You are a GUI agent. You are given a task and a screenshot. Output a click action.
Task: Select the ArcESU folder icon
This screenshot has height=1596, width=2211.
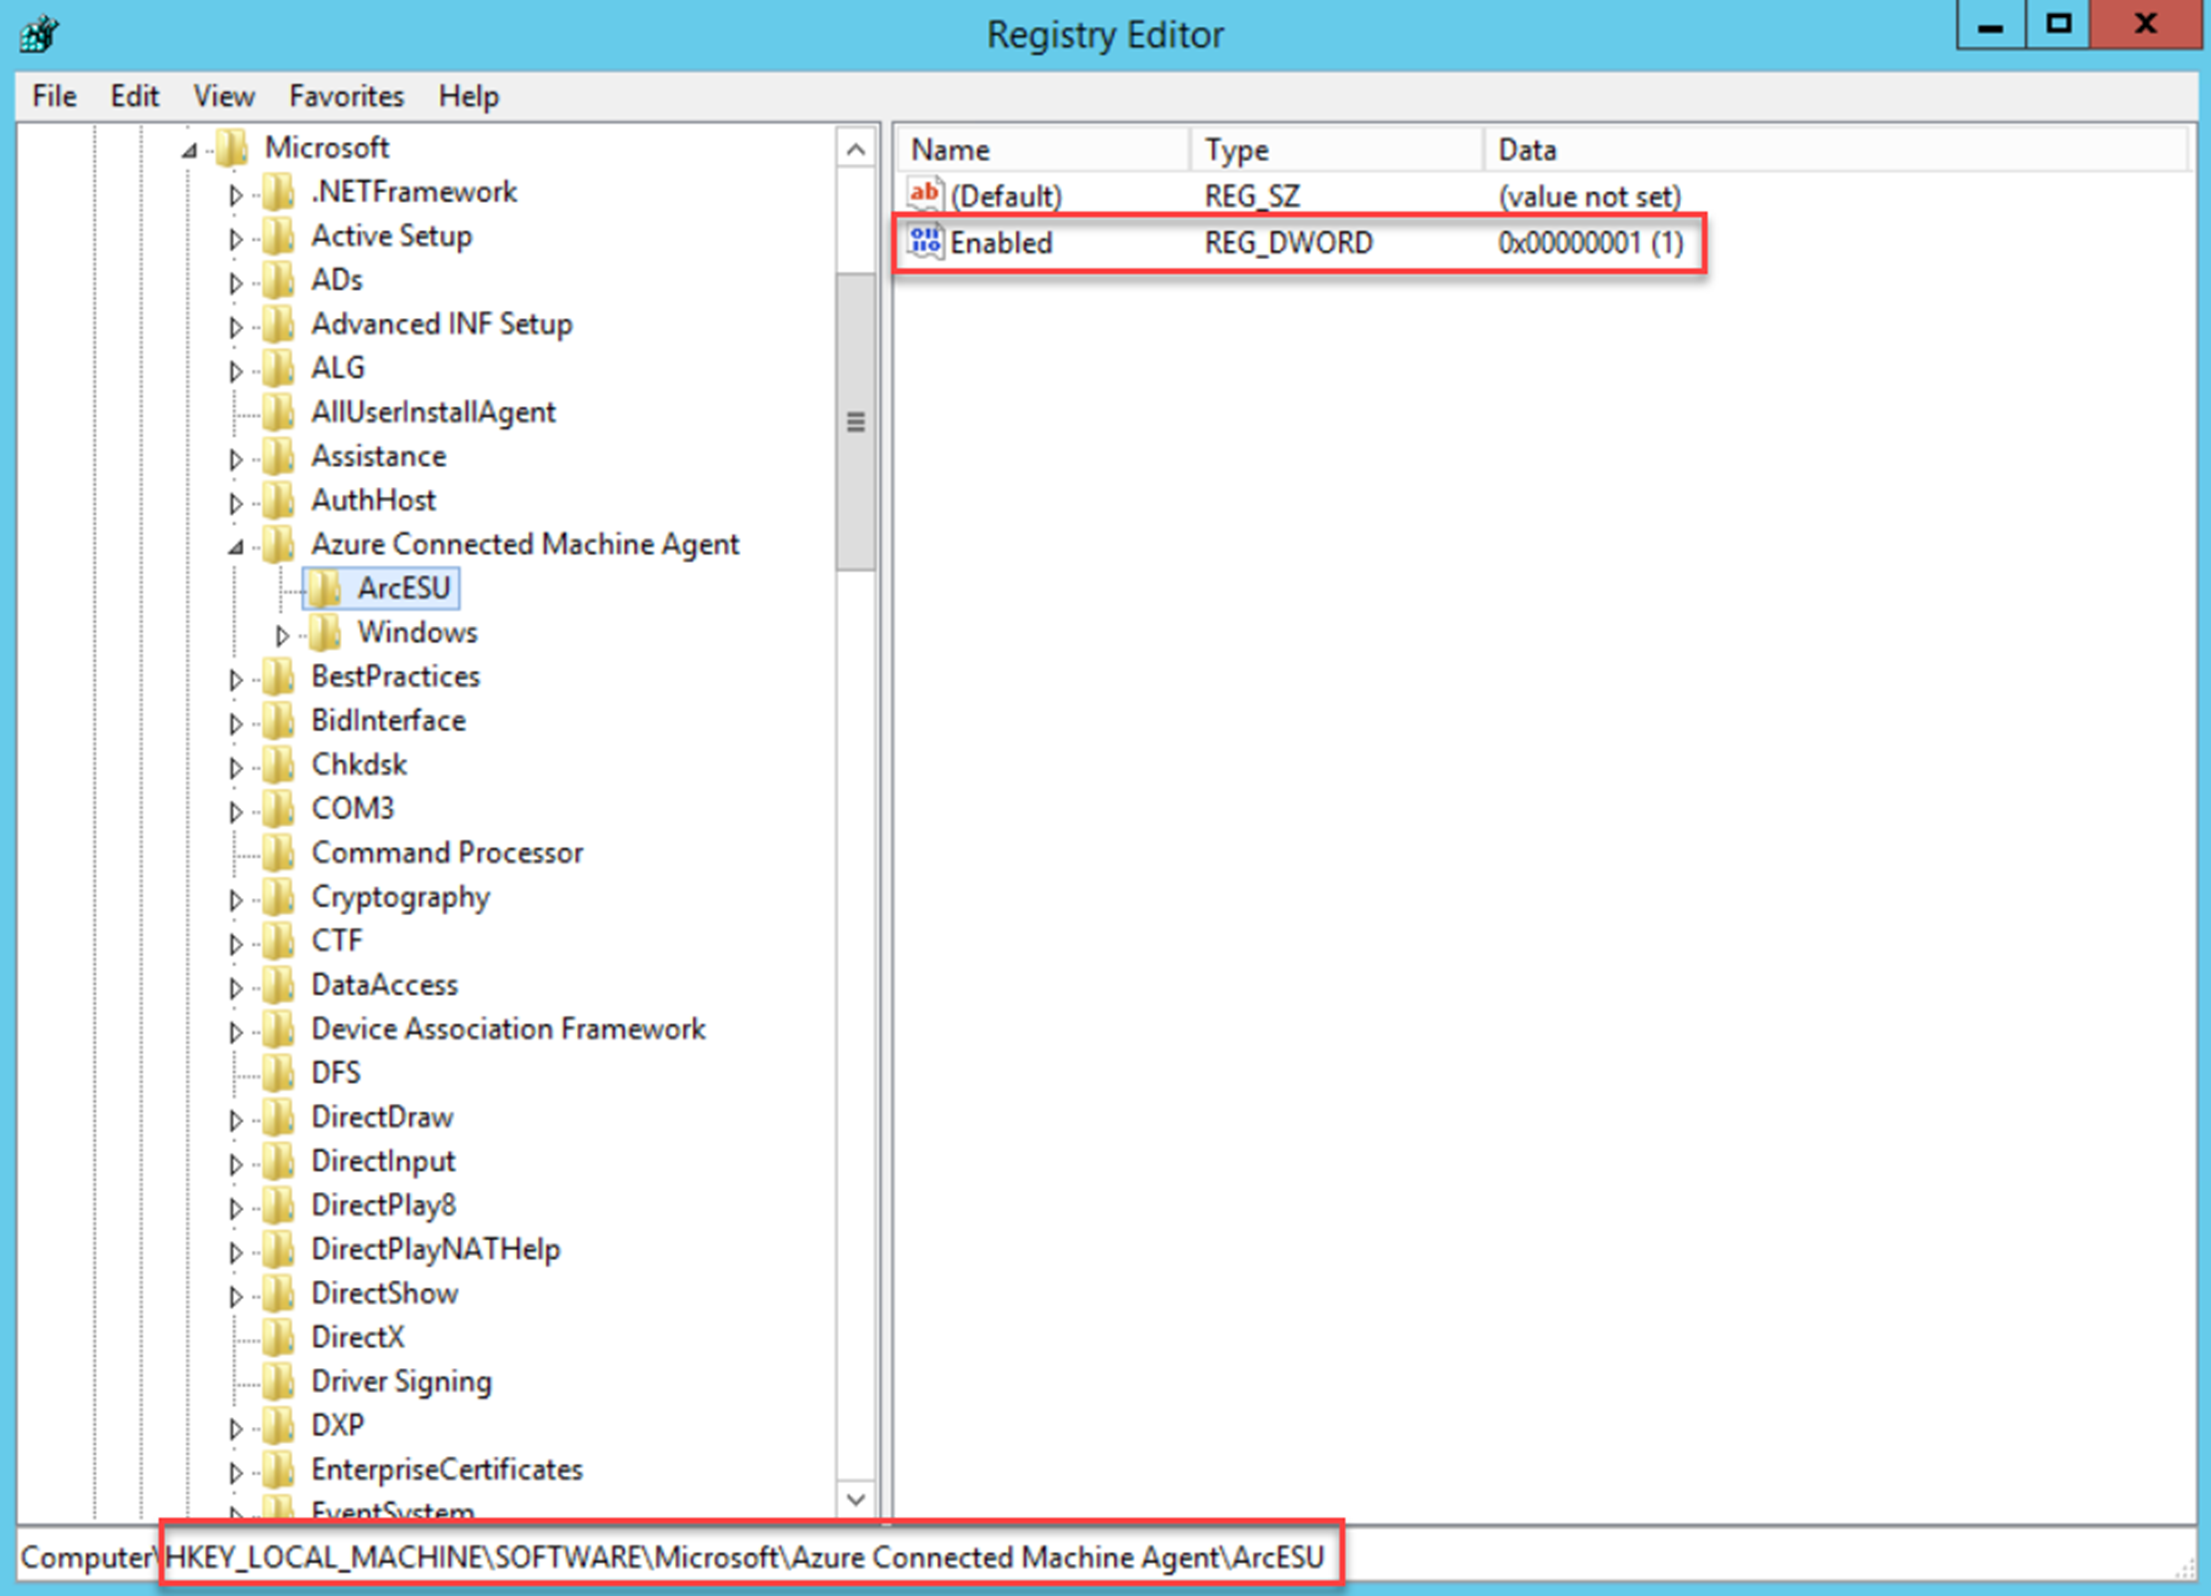pos(324,588)
